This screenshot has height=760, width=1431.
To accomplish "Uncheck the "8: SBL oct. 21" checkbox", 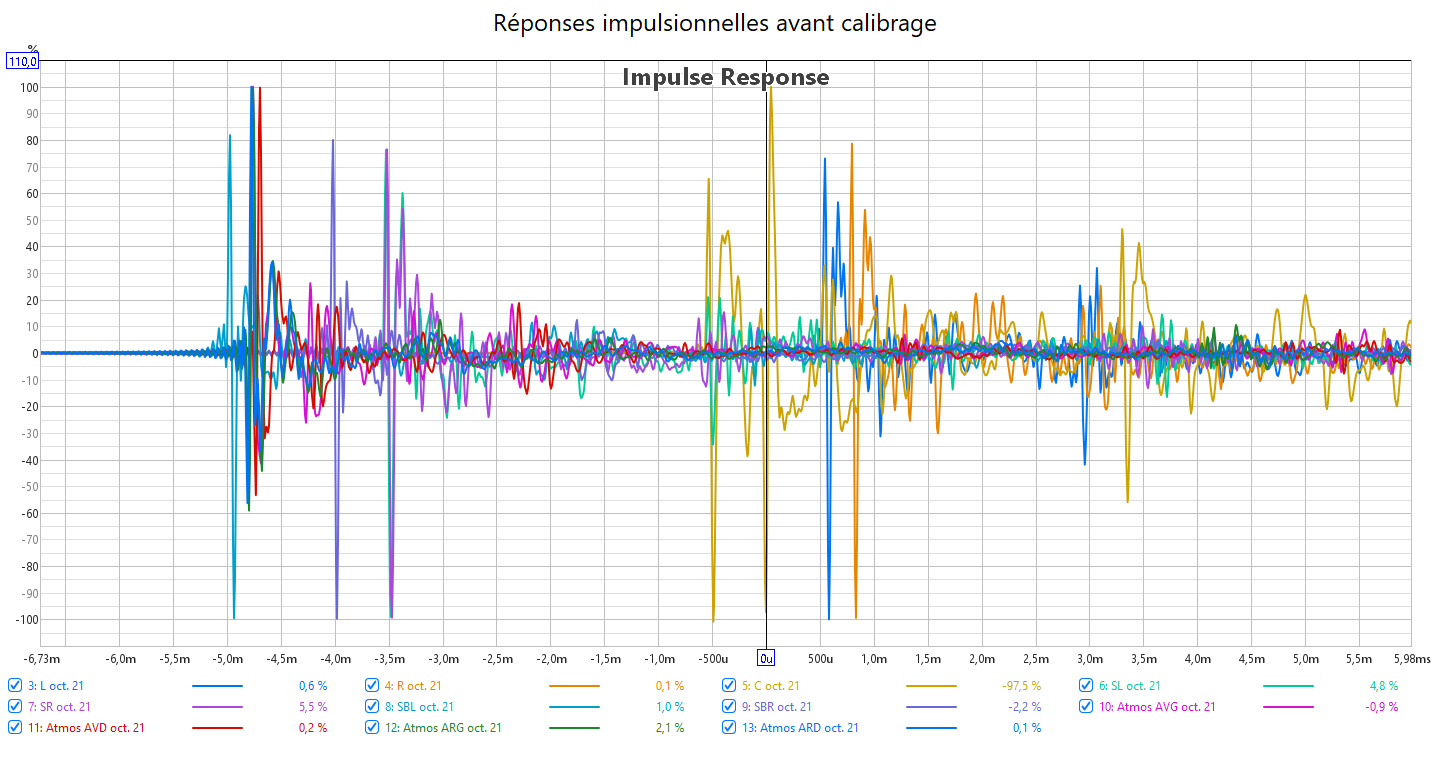I will 372,707.
